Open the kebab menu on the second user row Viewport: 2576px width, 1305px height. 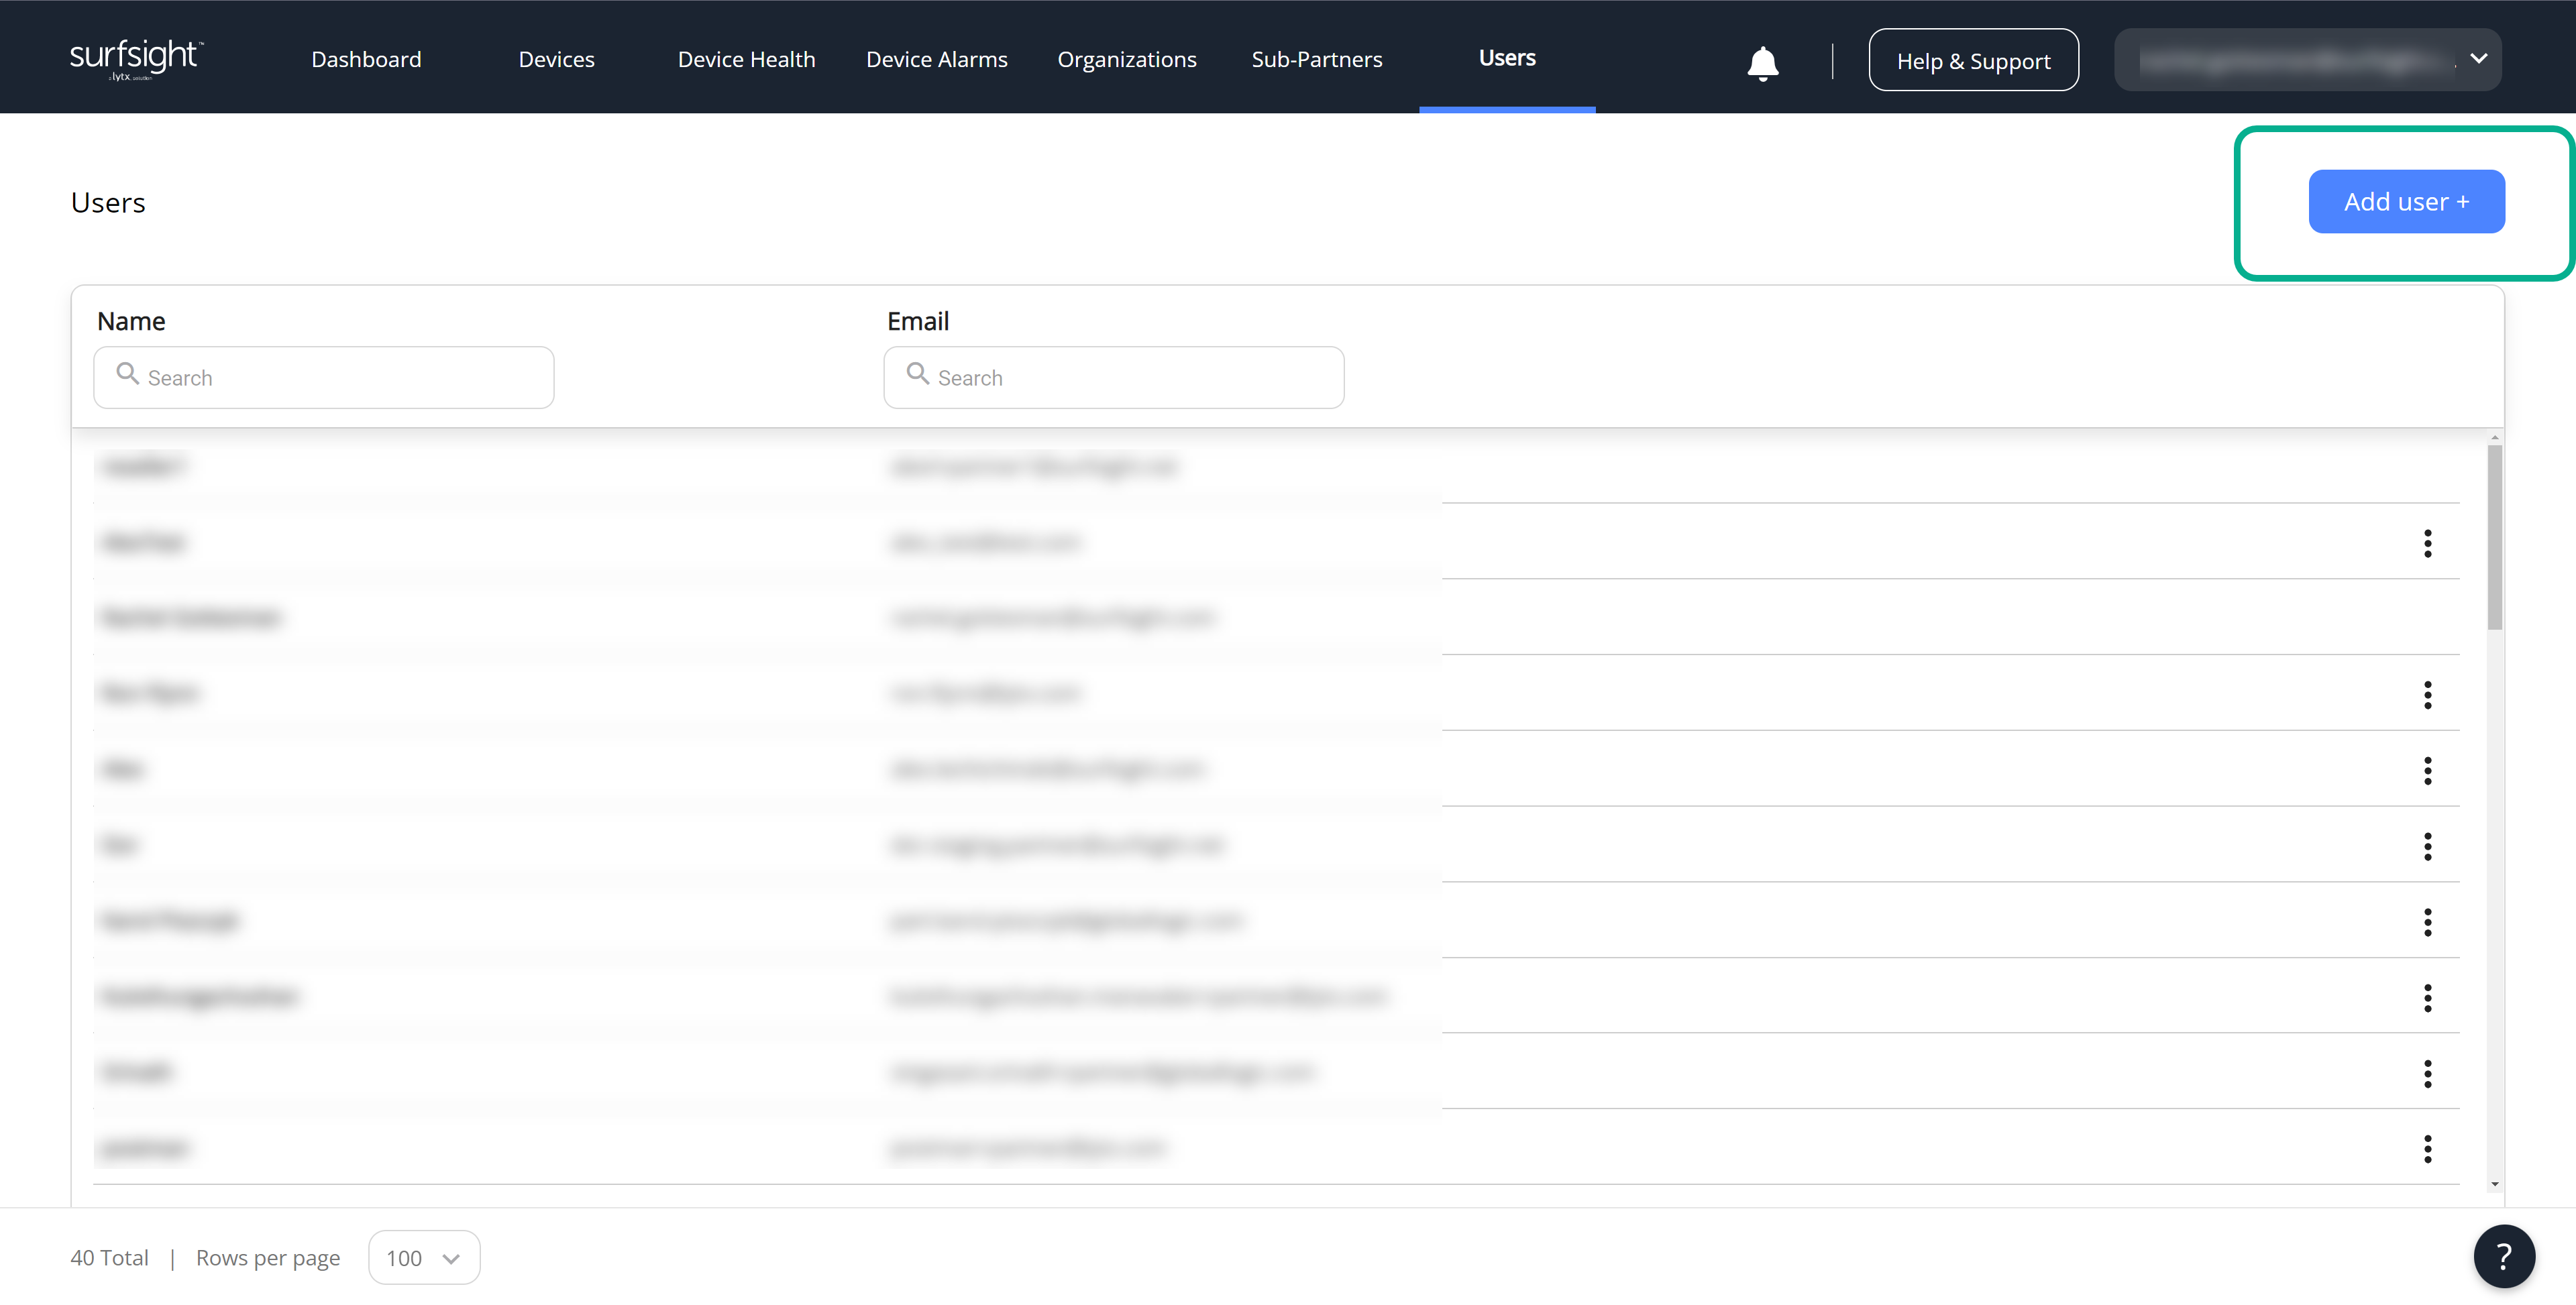tap(2427, 543)
